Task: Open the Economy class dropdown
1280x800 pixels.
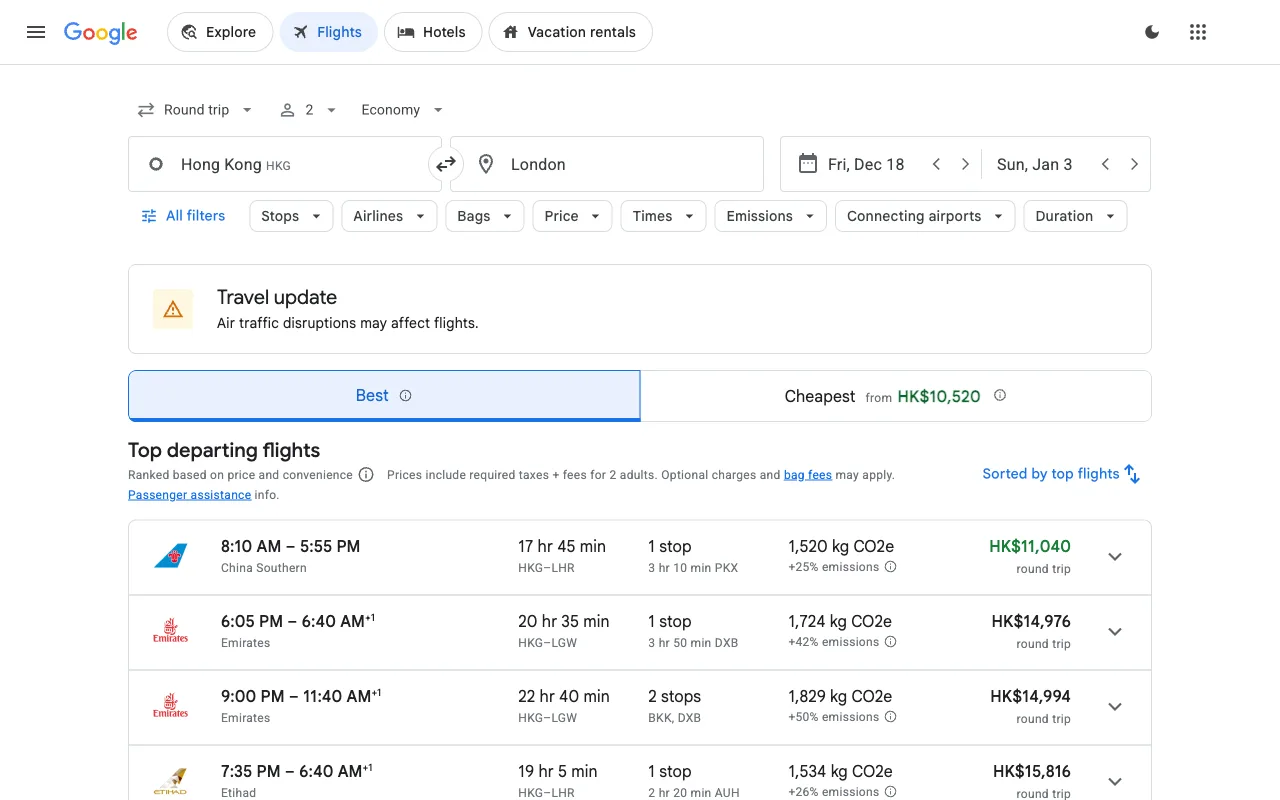Action: pos(402,110)
